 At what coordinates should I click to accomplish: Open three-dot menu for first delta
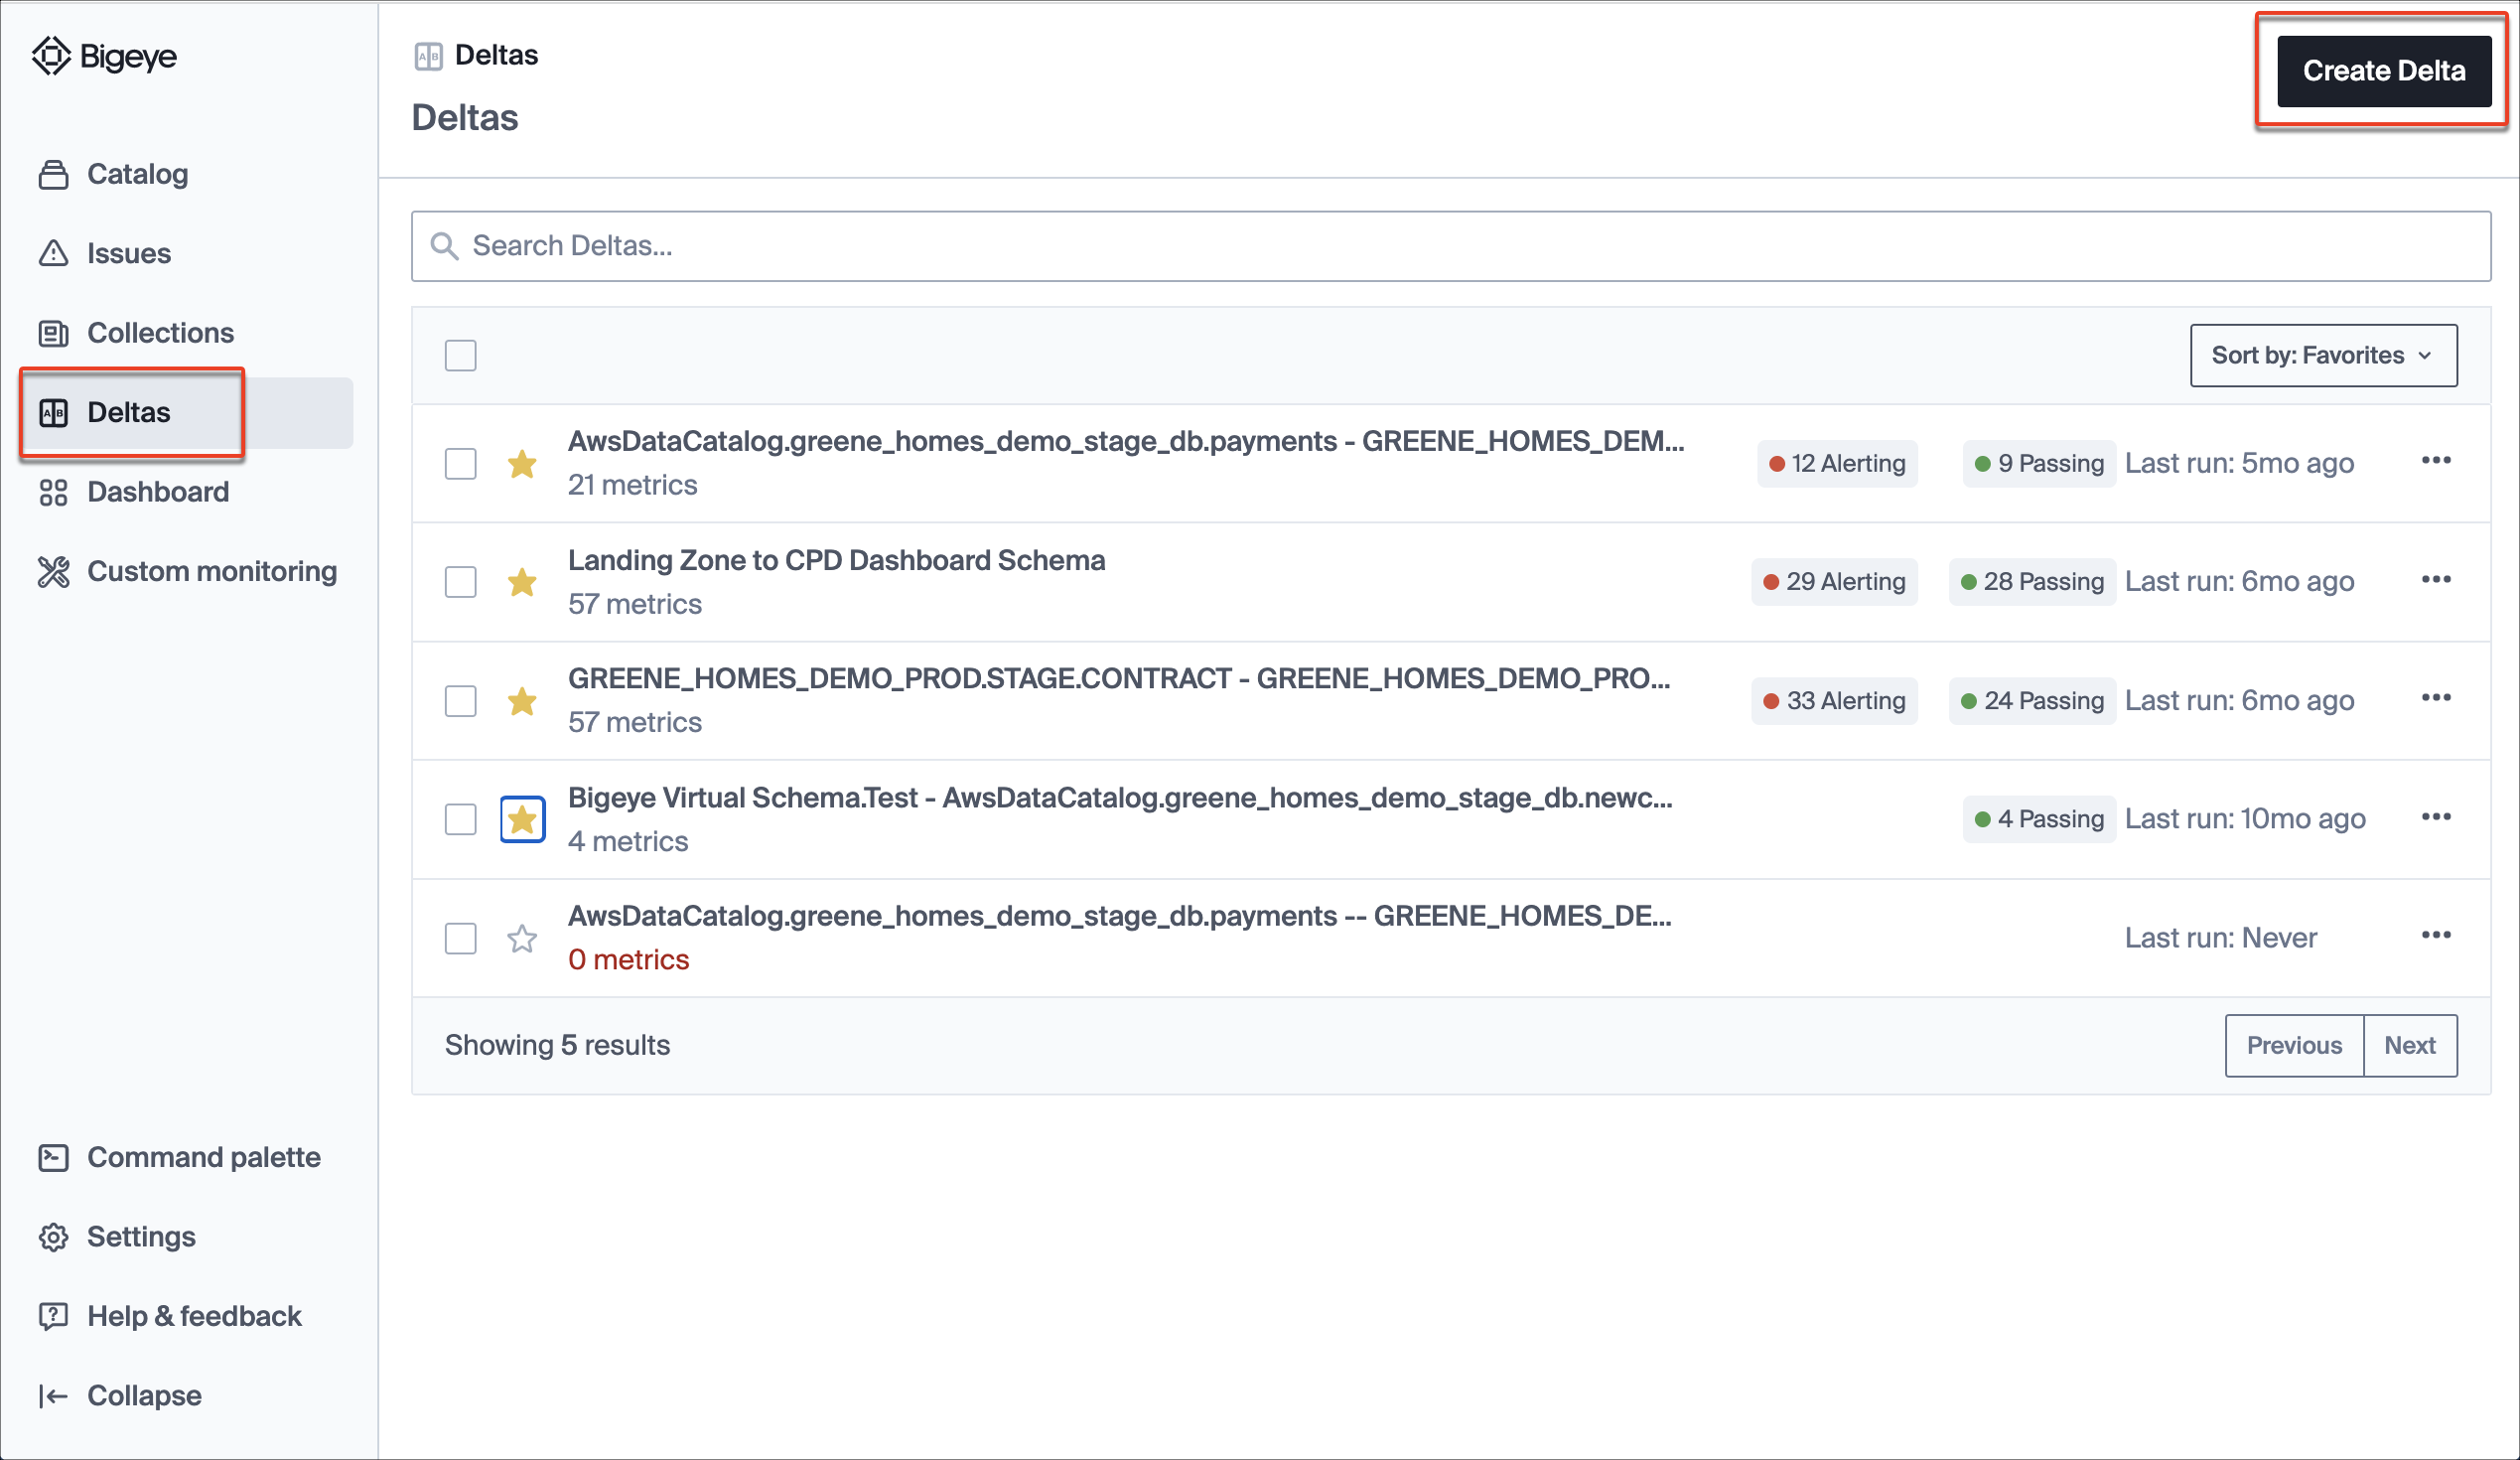pos(2435,461)
